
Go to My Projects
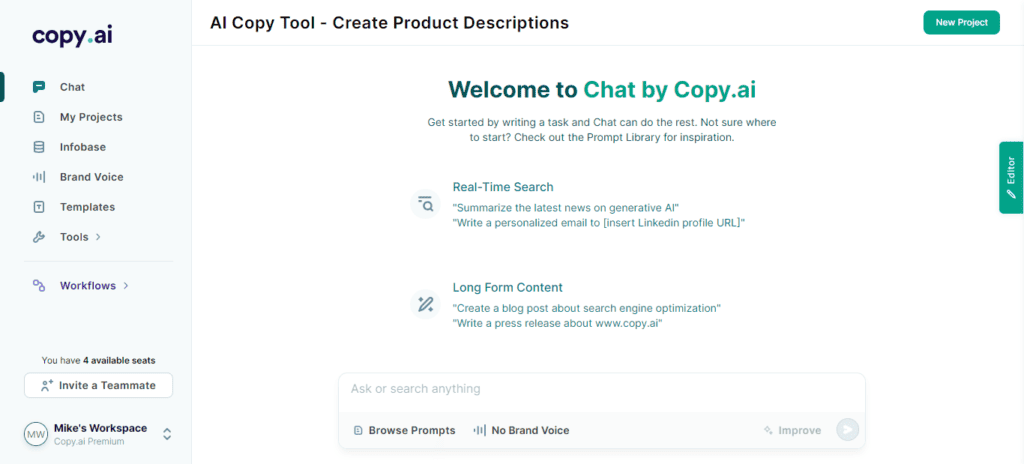(x=91, y=117)
